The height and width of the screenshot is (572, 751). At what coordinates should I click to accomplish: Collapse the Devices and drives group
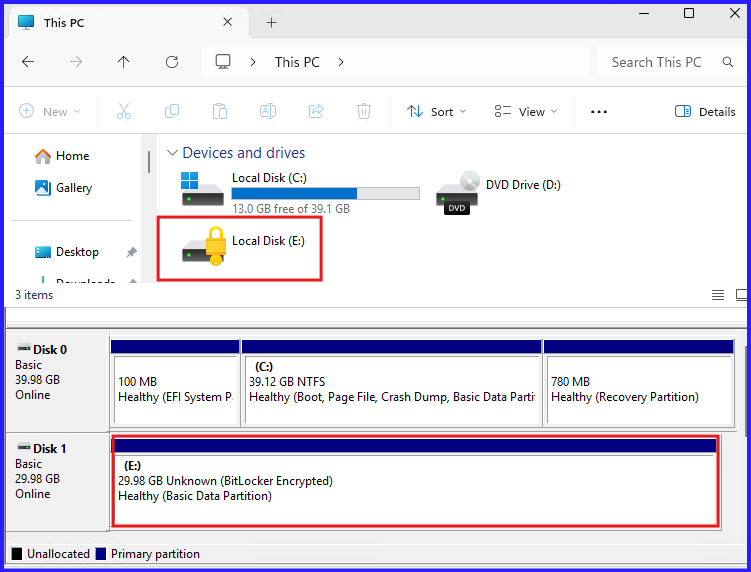pyautogui.click(x=171, y=153)
